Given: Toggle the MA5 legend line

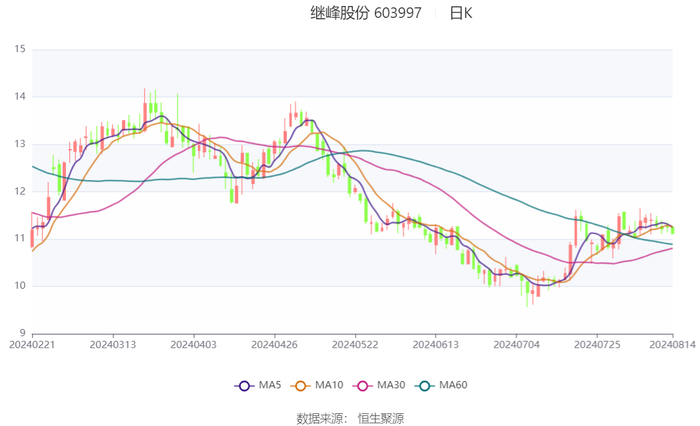Looking at the screenshot, I should point(258,385).
